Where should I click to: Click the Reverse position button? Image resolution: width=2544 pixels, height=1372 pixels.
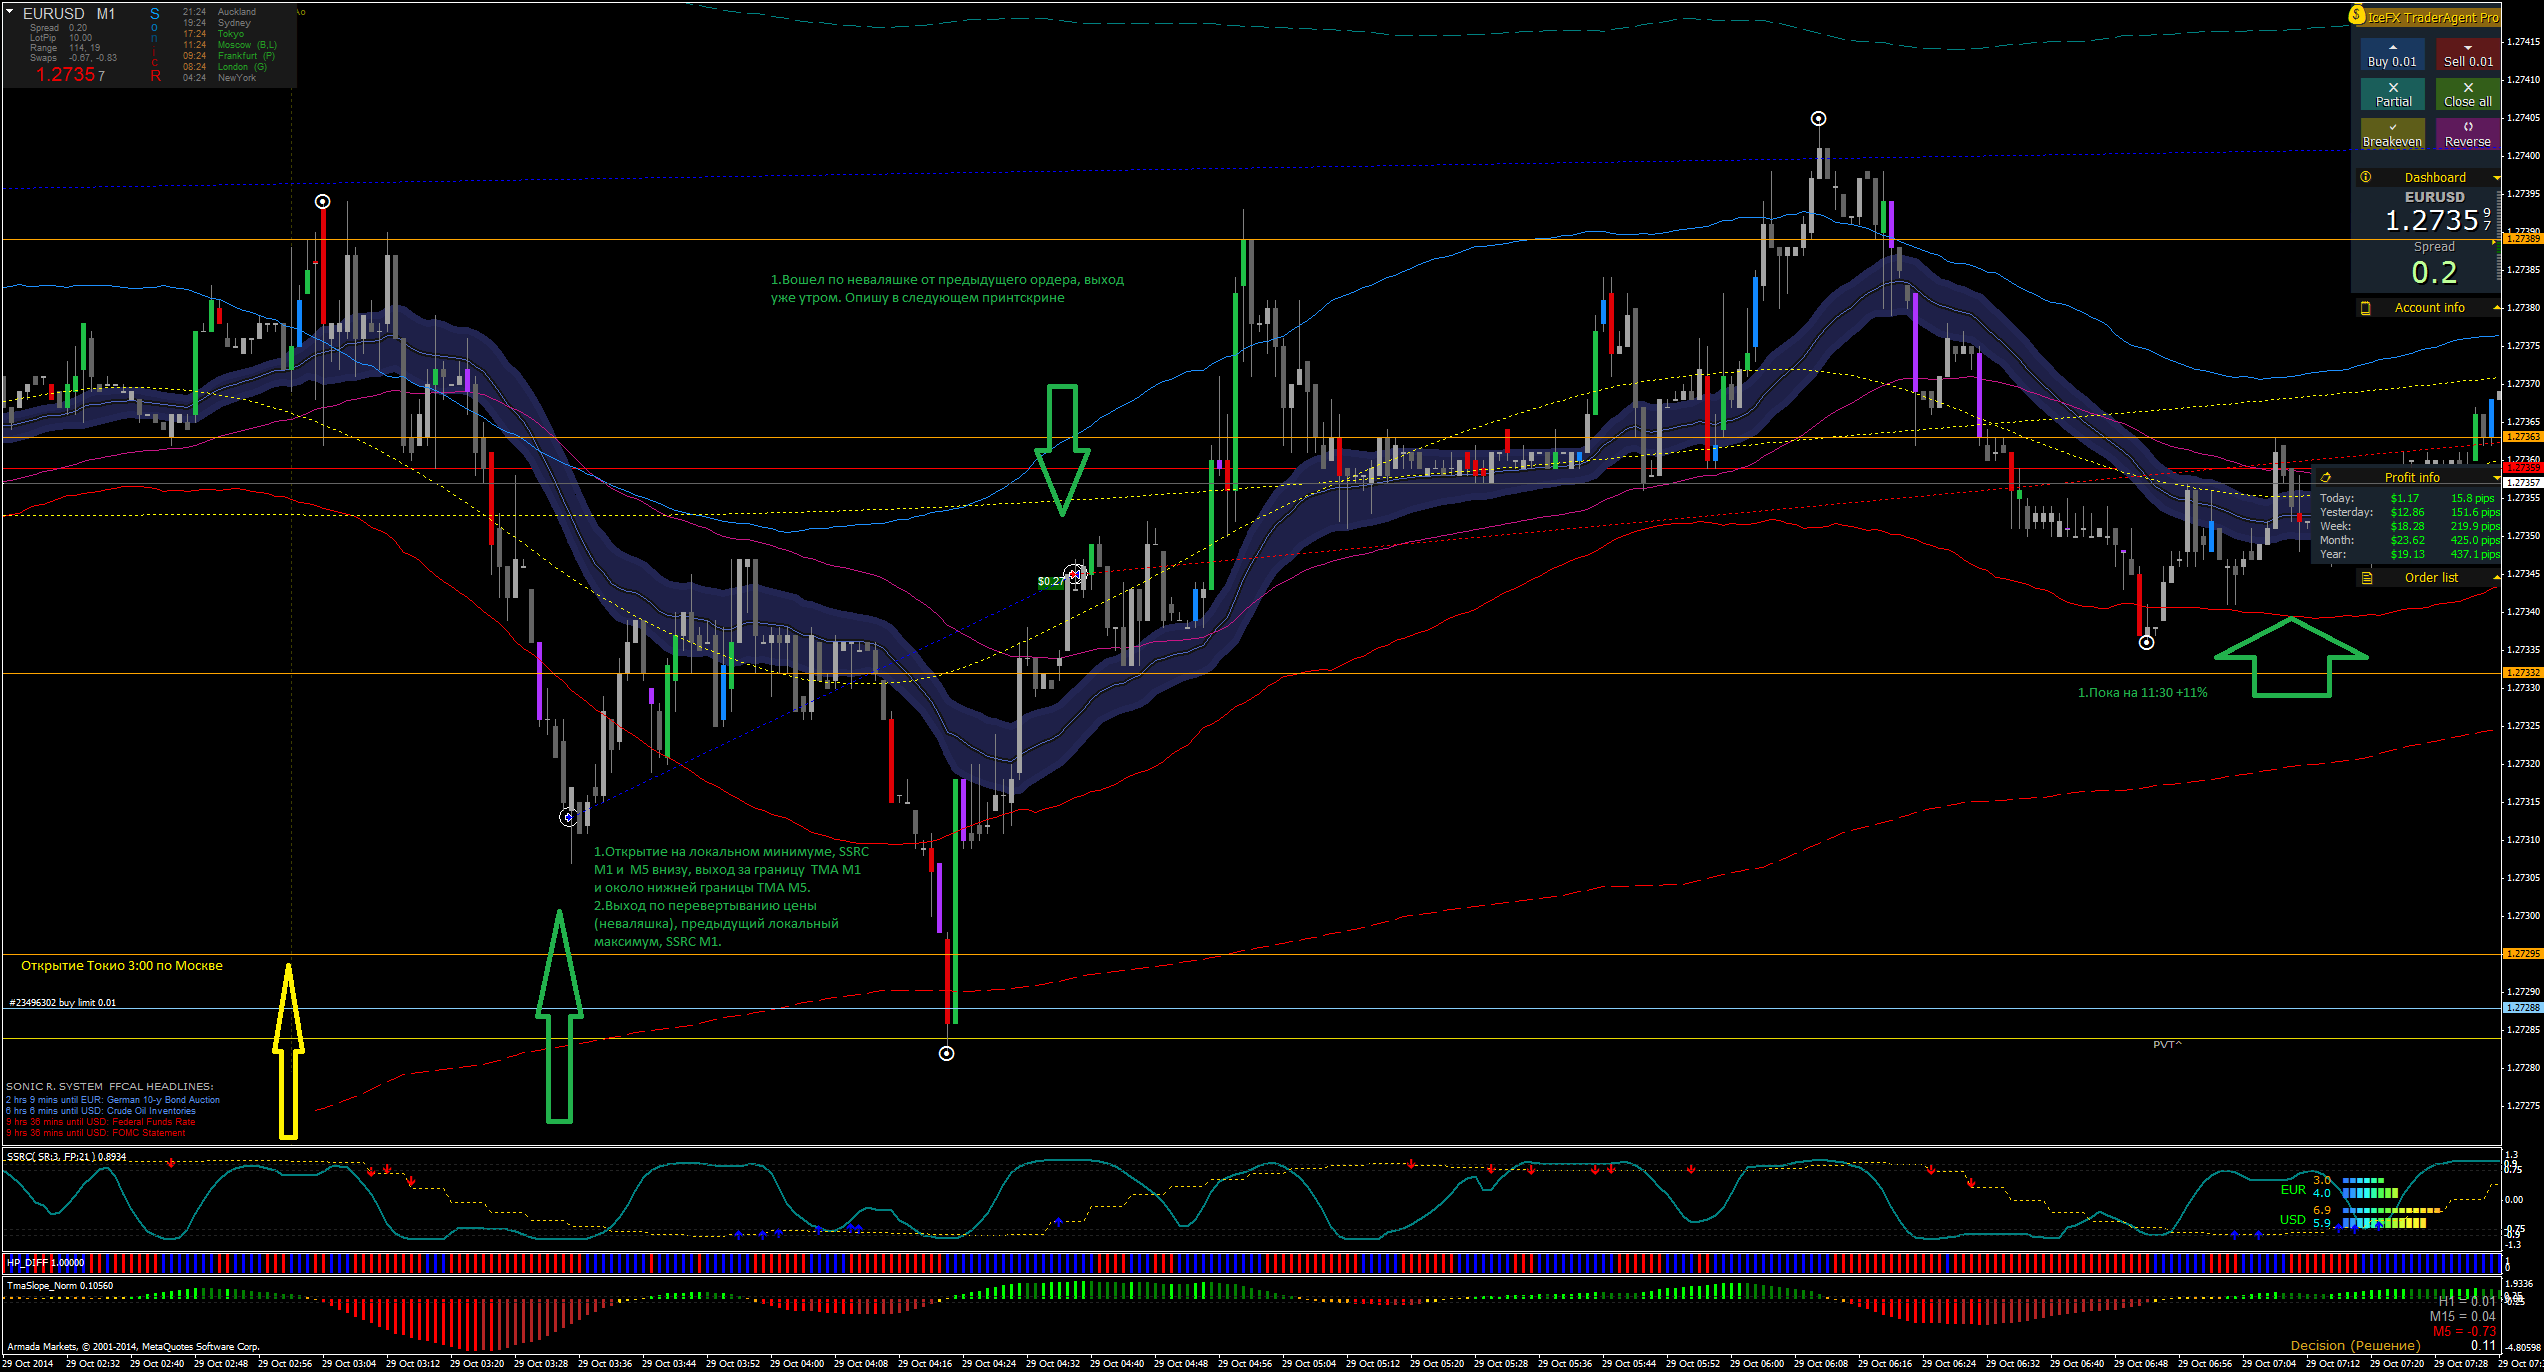point(2468,135)
